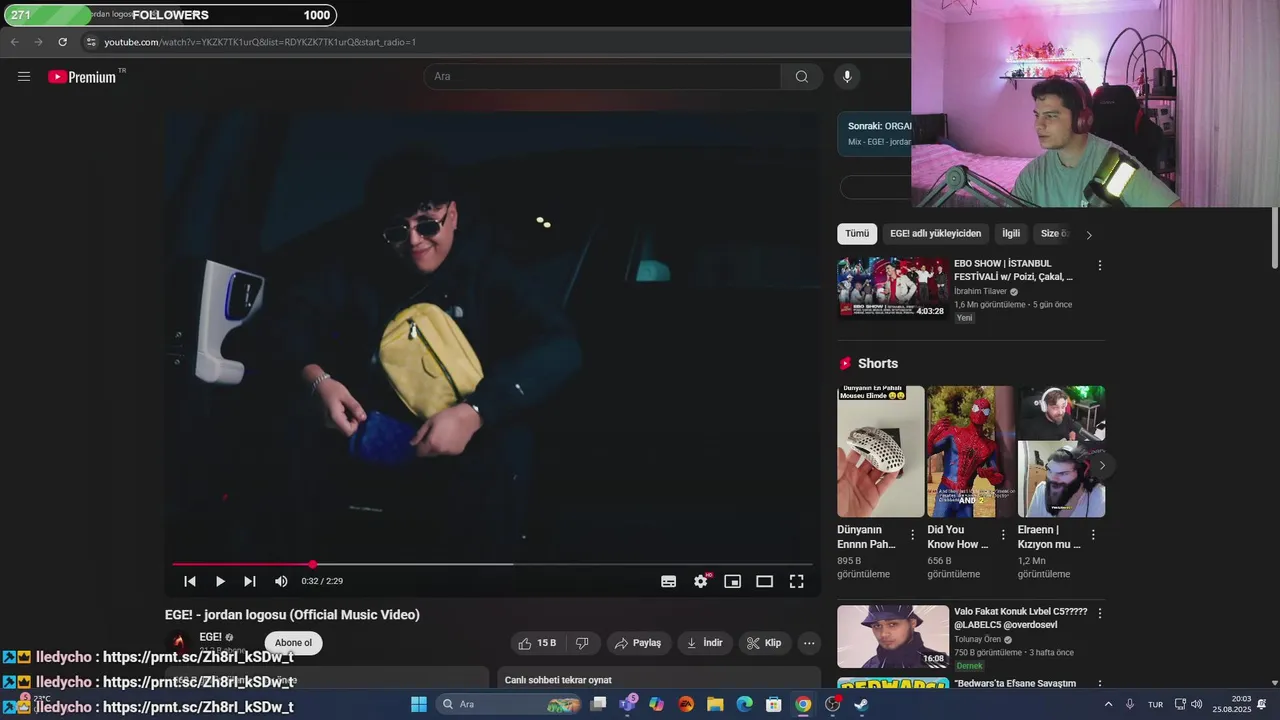Create a clip with Klip button

pyautogui.click(x=765, y=643)
